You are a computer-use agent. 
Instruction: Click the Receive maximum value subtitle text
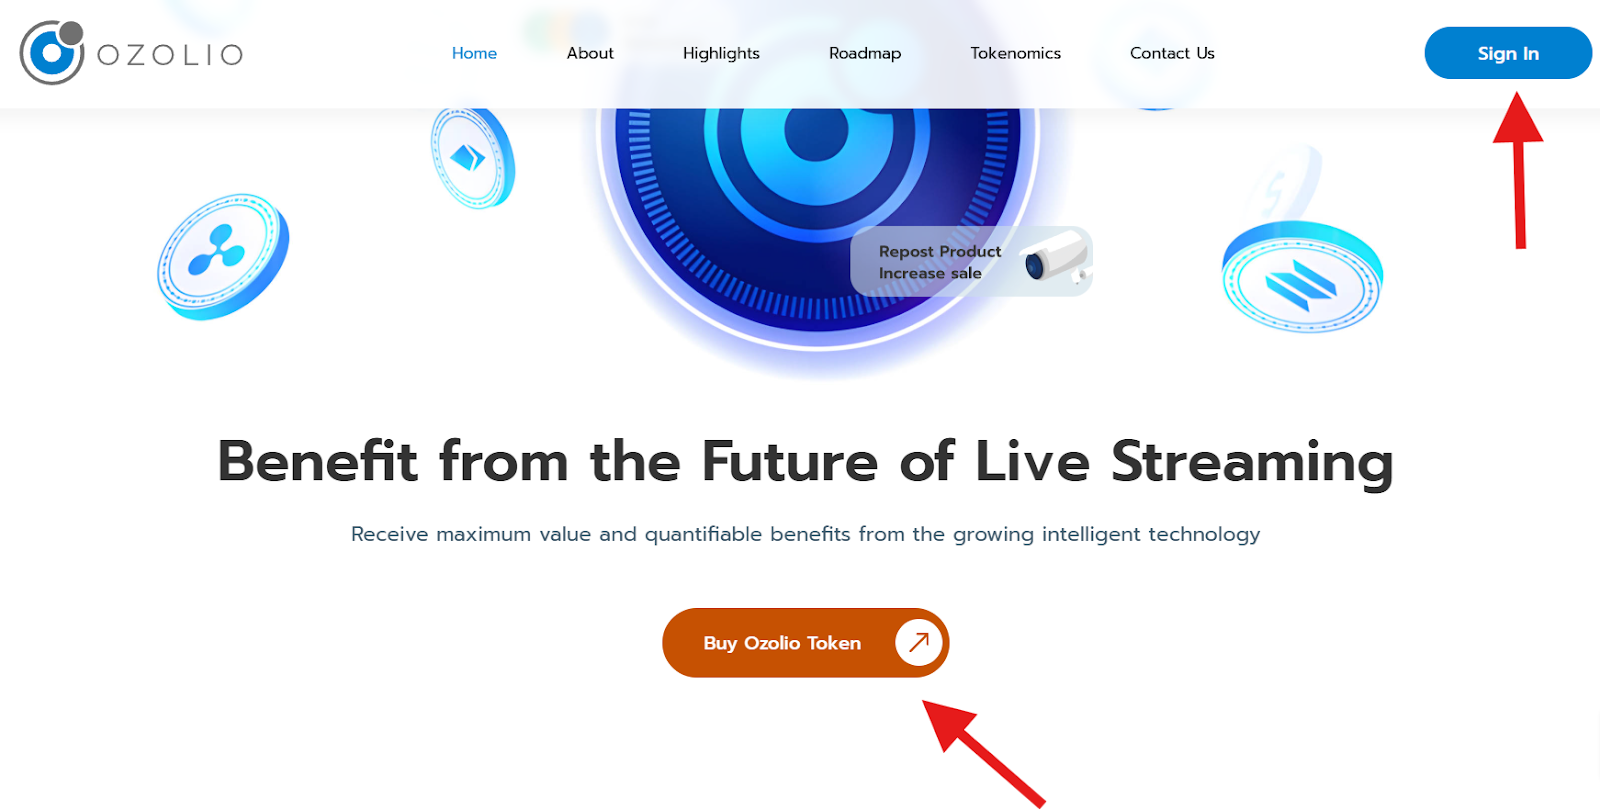(805, 534)
